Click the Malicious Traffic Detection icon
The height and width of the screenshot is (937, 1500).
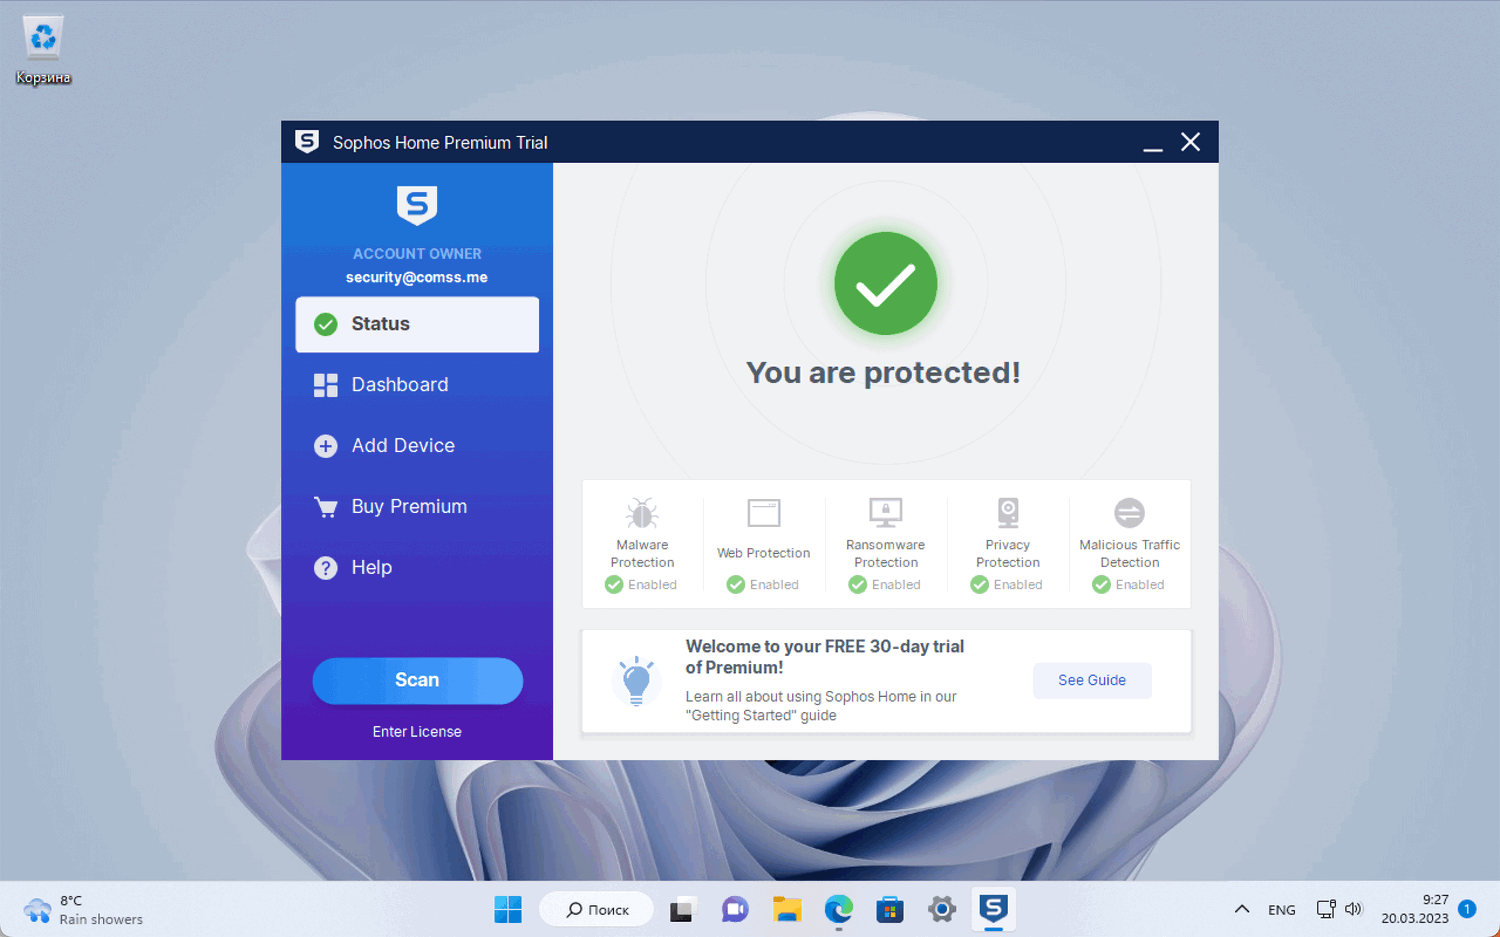point(1130,513)
